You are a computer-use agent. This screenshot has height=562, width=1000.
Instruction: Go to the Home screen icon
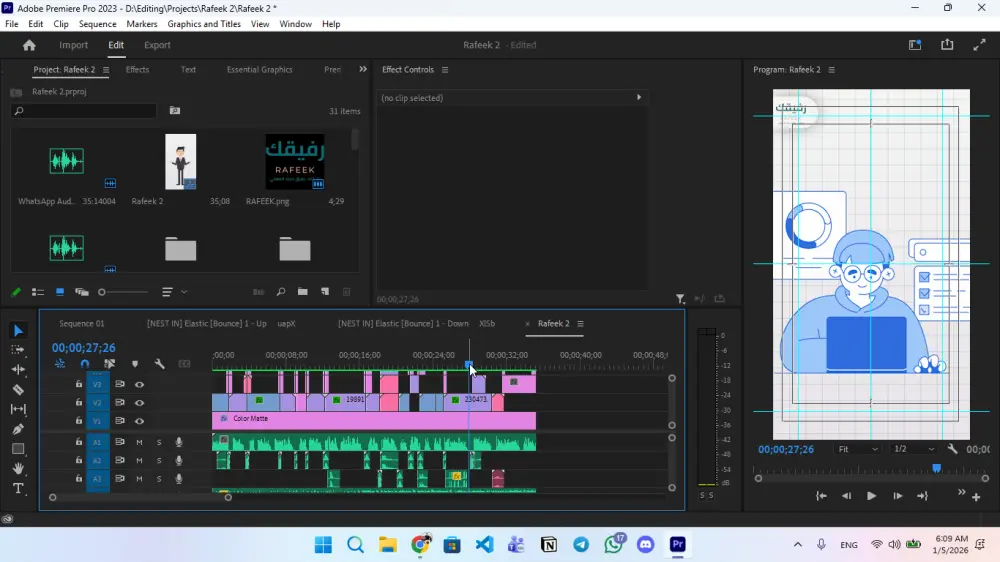tap(29, 45)
